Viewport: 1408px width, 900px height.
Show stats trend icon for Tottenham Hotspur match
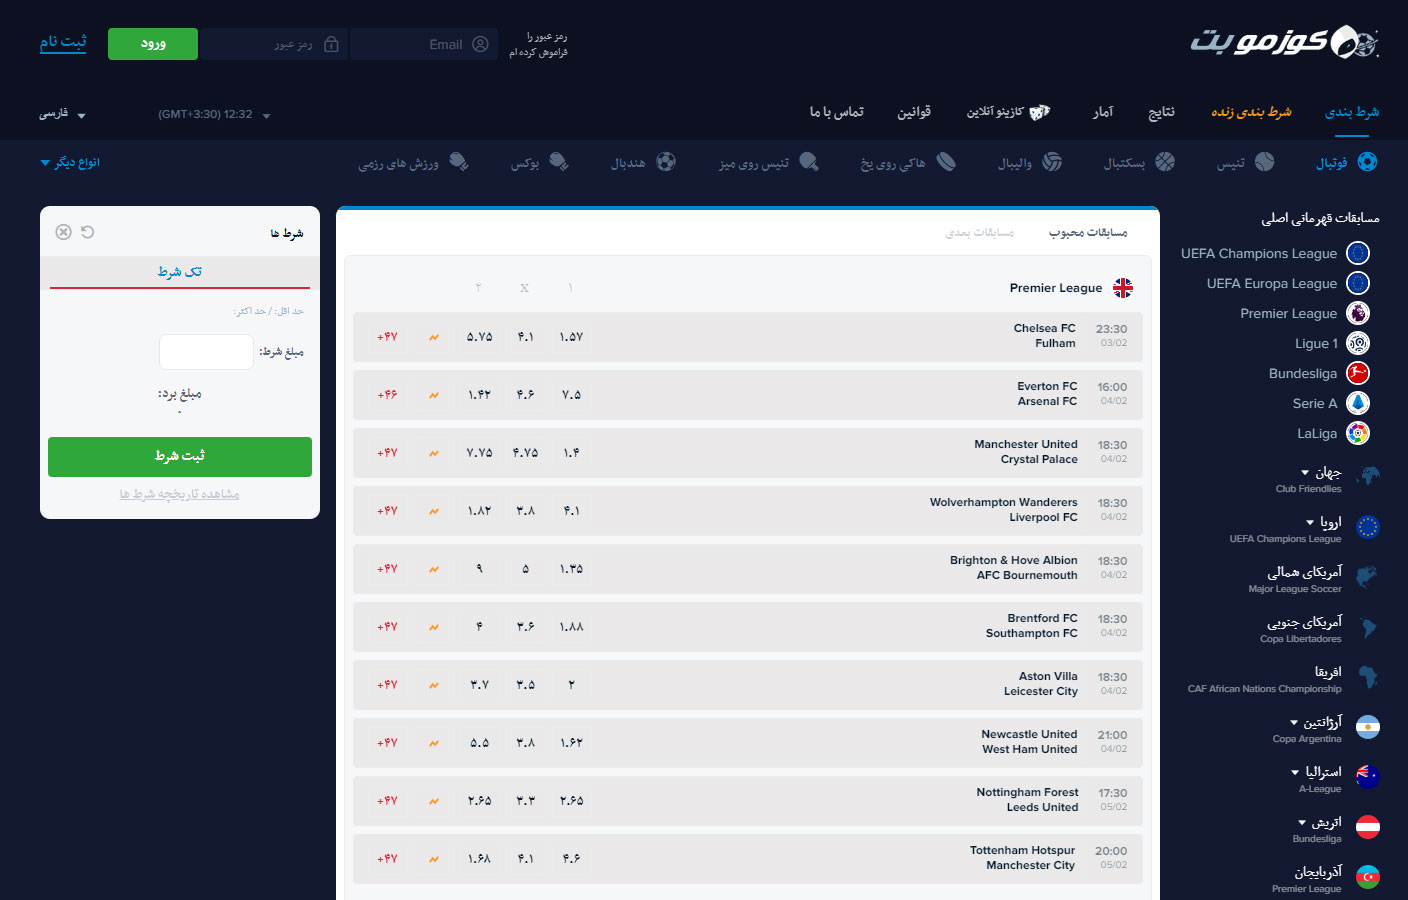click(x=434, y=859)
